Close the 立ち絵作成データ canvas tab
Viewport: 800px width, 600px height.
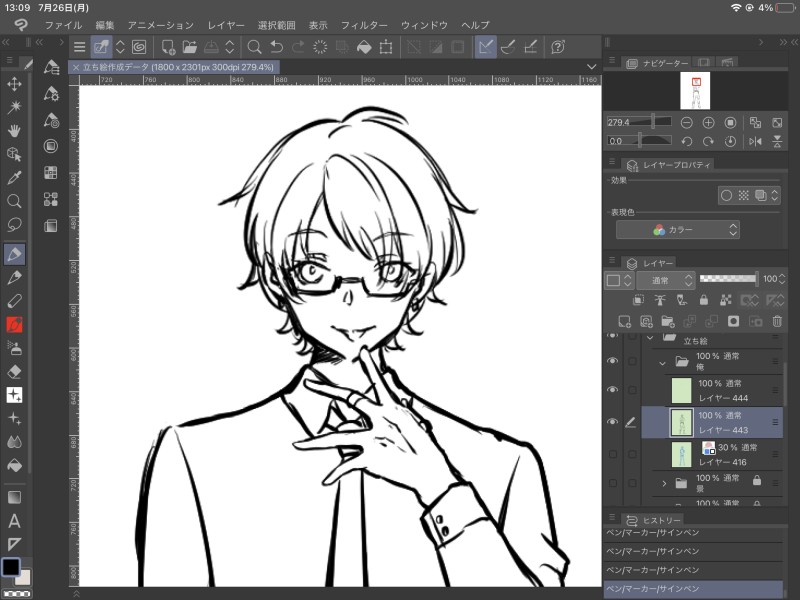tap(76, 67)
